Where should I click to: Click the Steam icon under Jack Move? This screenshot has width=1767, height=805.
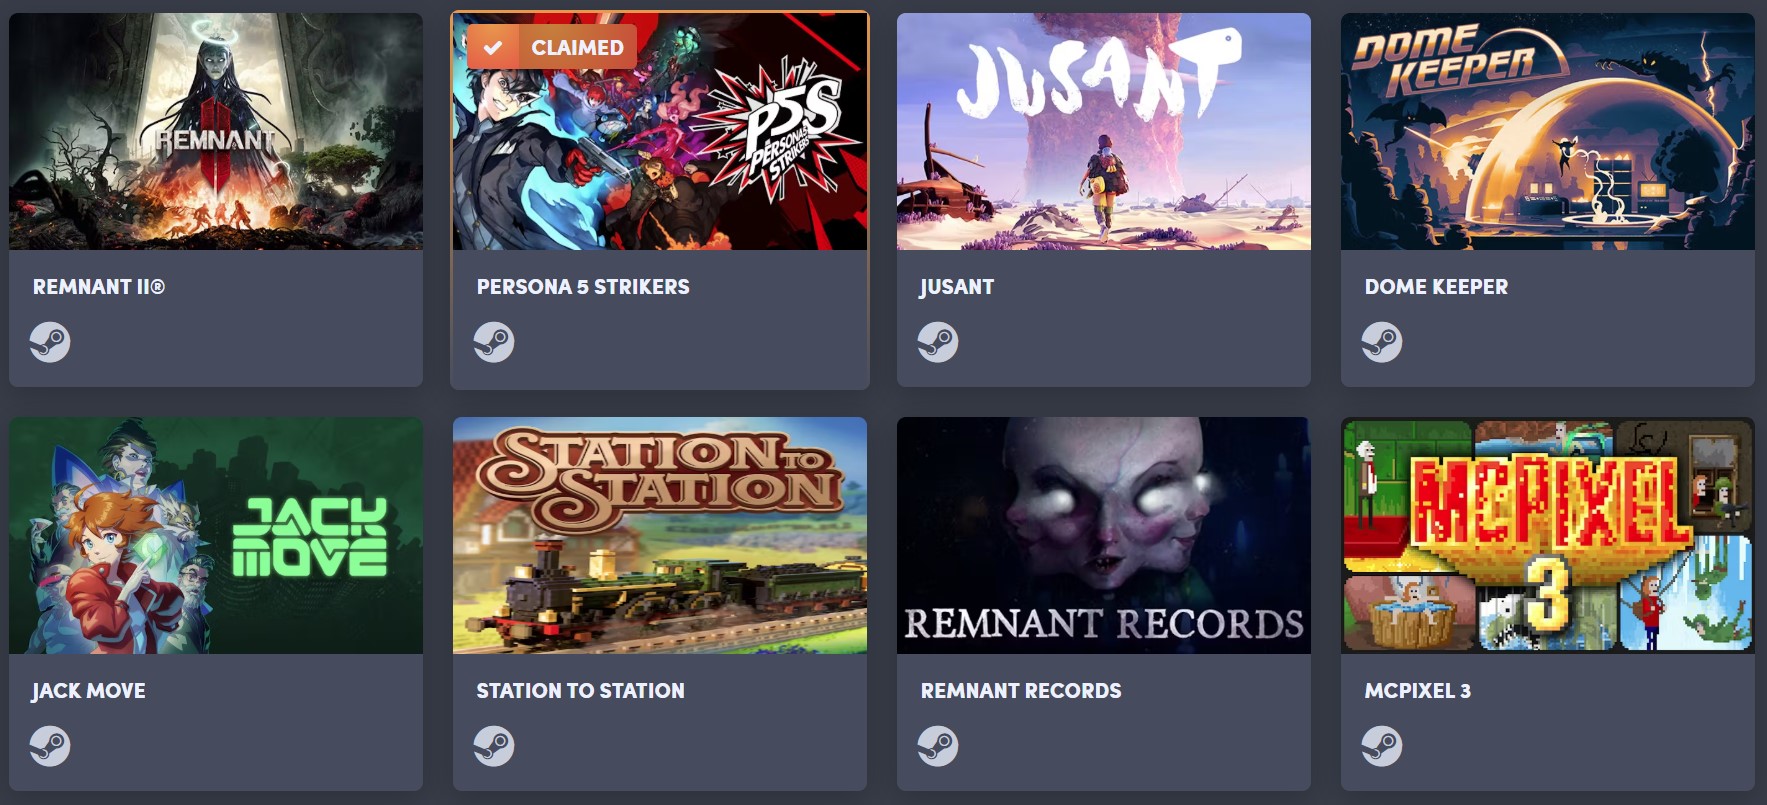pyautogui.click(x=50, y=746)
